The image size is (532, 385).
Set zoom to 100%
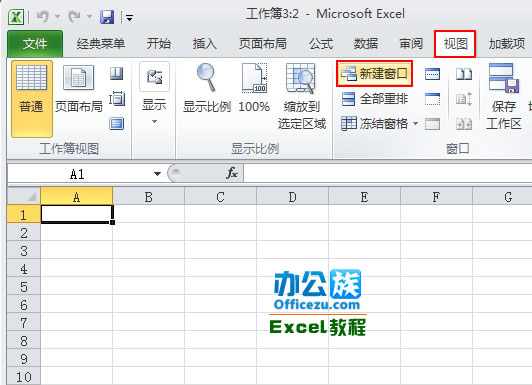(254, 88)
